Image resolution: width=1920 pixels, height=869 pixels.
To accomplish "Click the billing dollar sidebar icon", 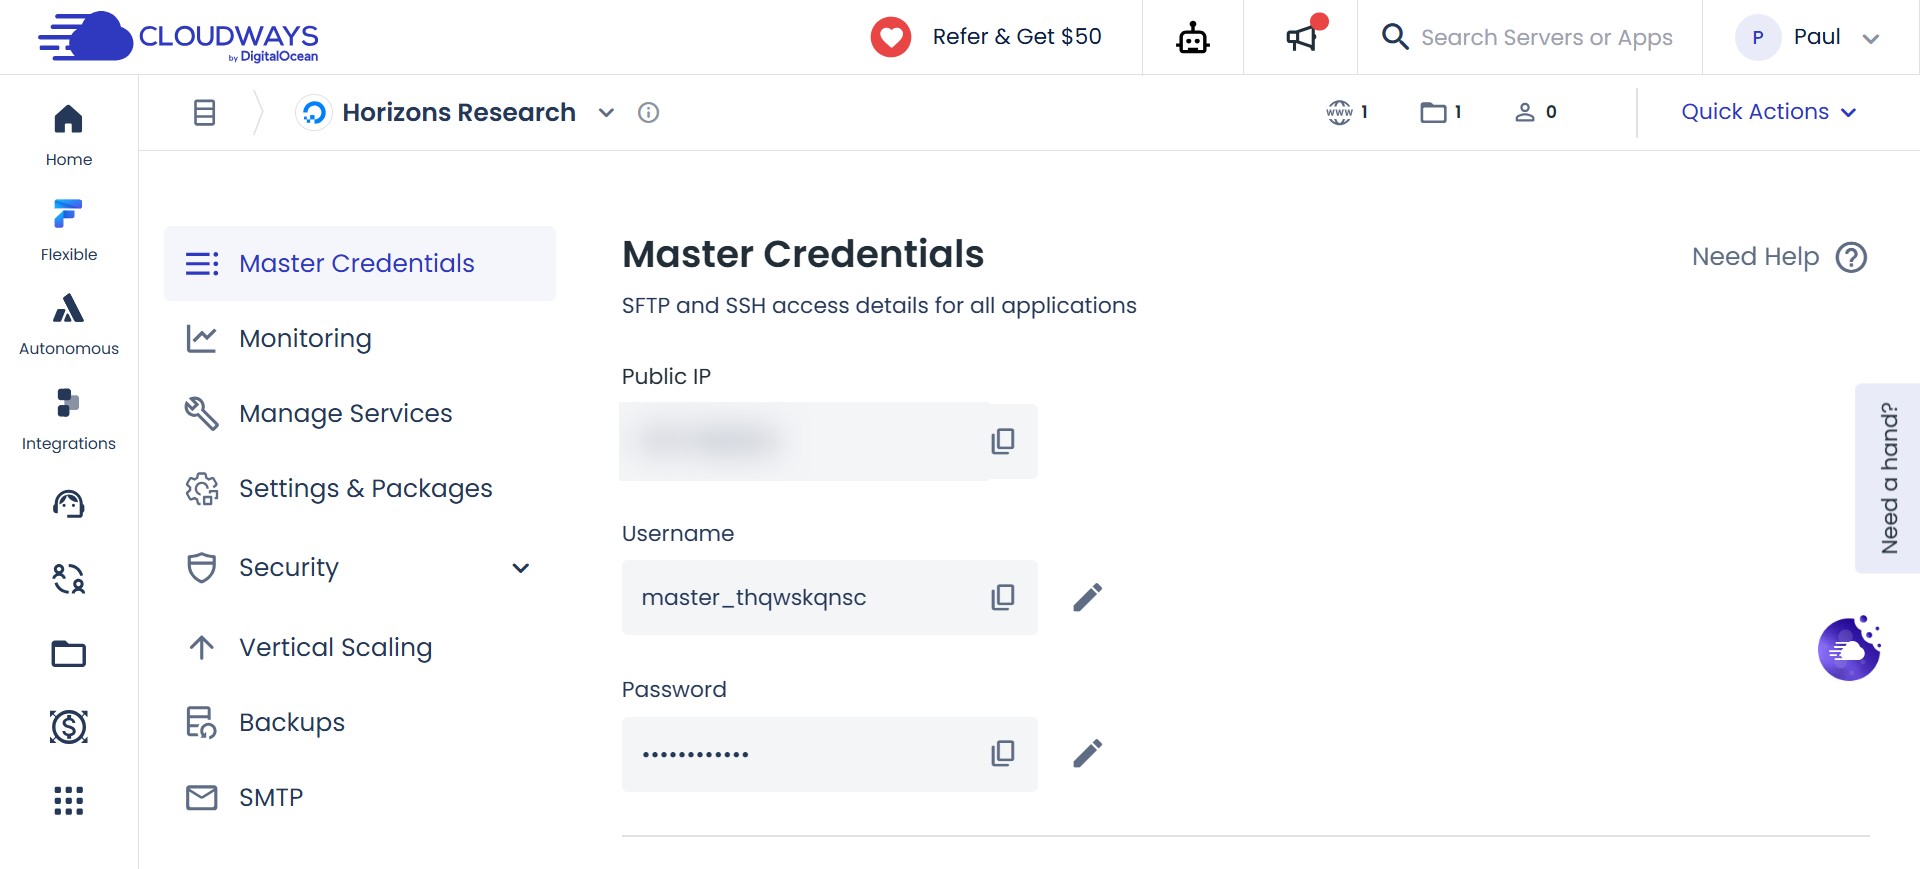I will tap(69, 726).
